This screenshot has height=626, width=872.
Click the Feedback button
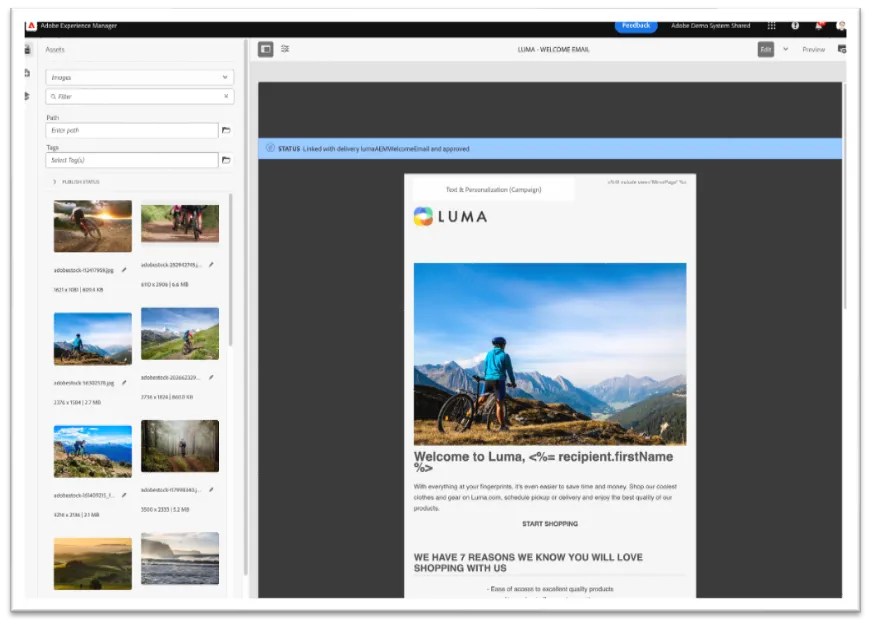(636, 26)
